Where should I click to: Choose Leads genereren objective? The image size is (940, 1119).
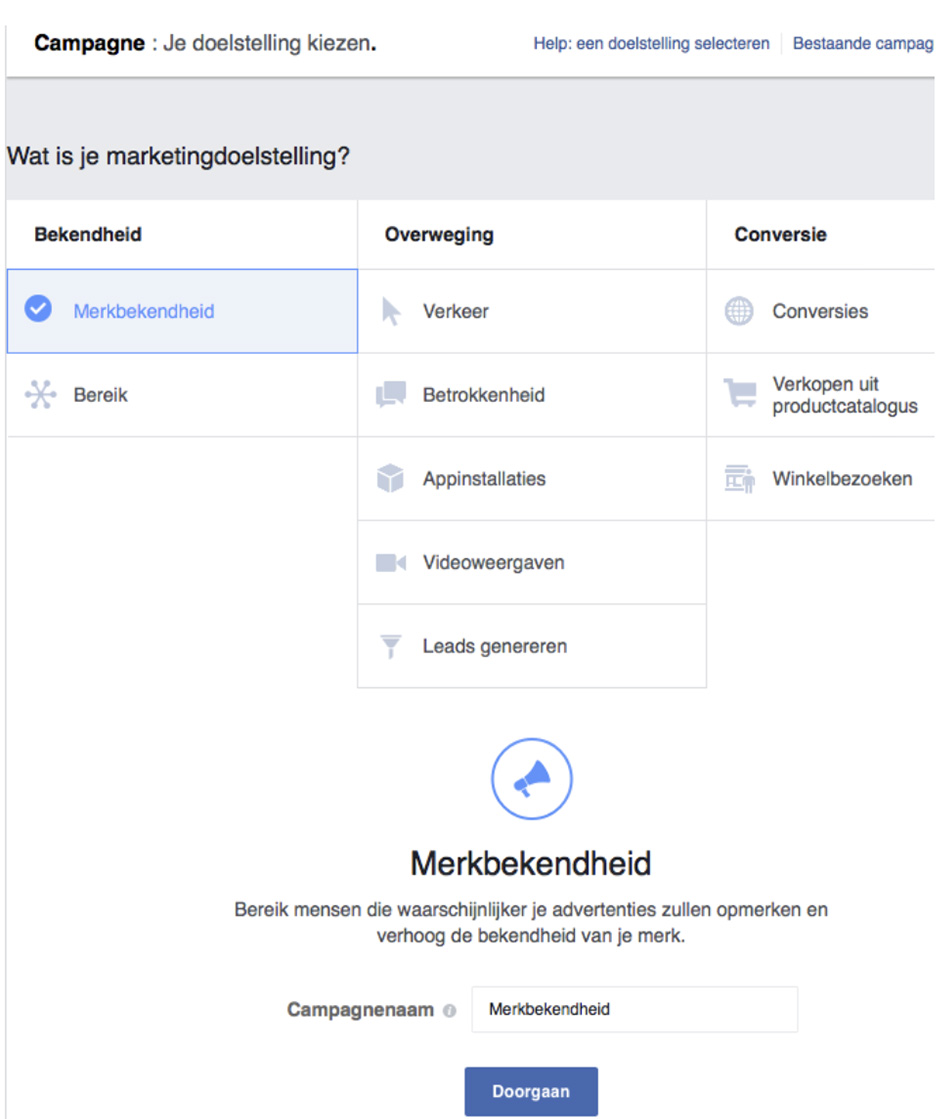tap(532, 646)
